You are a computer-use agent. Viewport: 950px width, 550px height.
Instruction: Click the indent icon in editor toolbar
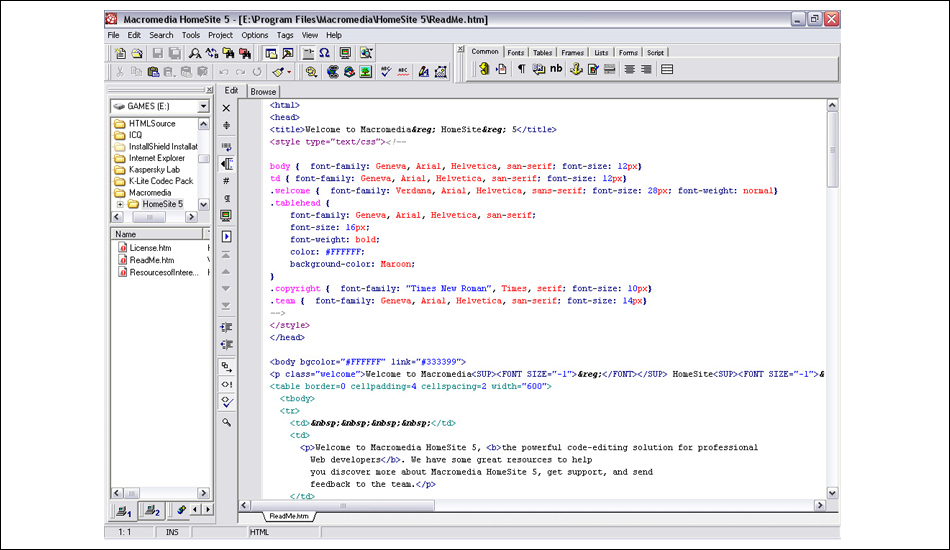pos(227,328)
